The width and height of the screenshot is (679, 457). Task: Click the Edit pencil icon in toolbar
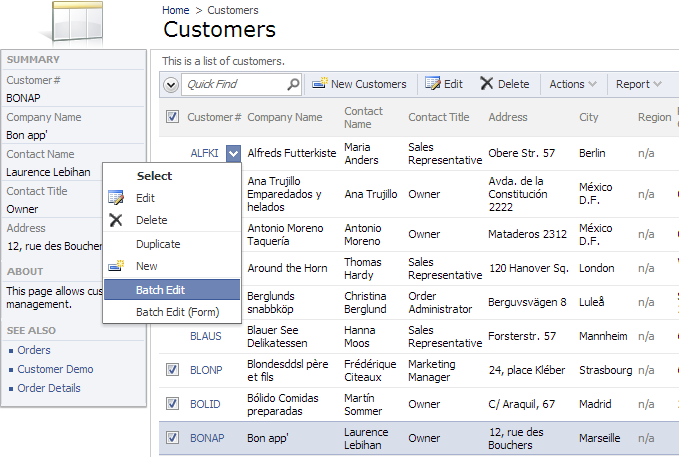click(433, 84)
